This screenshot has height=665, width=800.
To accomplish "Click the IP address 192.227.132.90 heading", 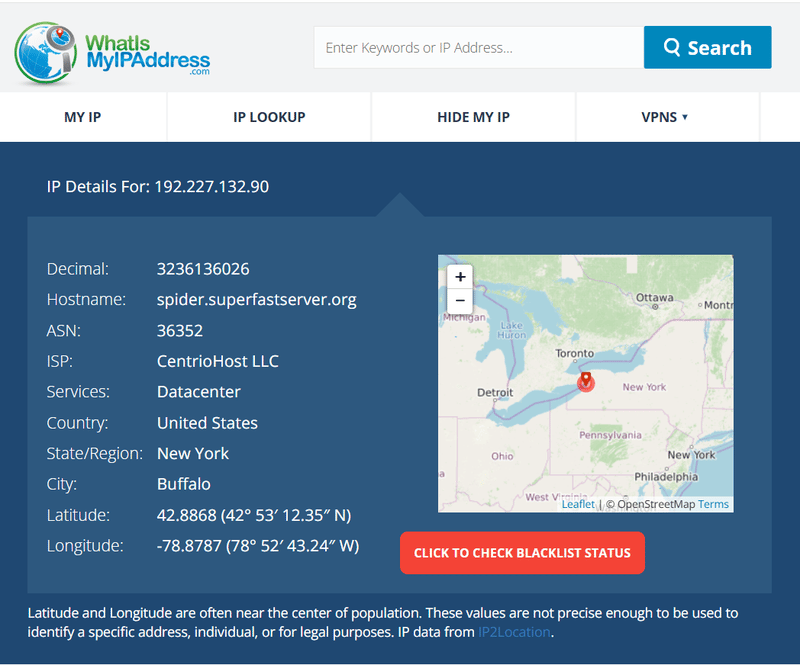I will (x=212, y=187).
